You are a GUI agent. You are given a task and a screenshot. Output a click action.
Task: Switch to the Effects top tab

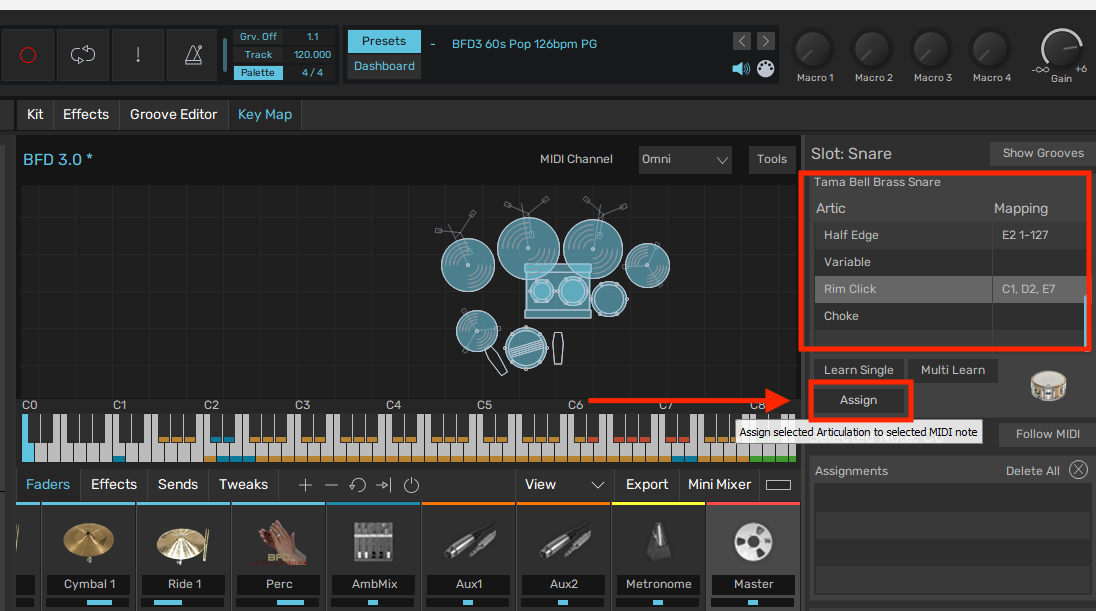click(86, 115)
